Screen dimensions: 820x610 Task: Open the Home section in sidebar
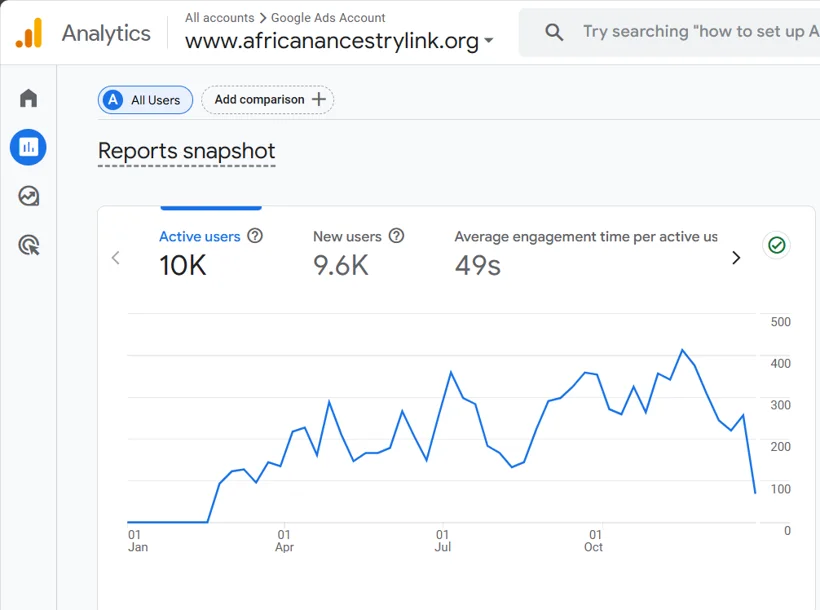28,98
